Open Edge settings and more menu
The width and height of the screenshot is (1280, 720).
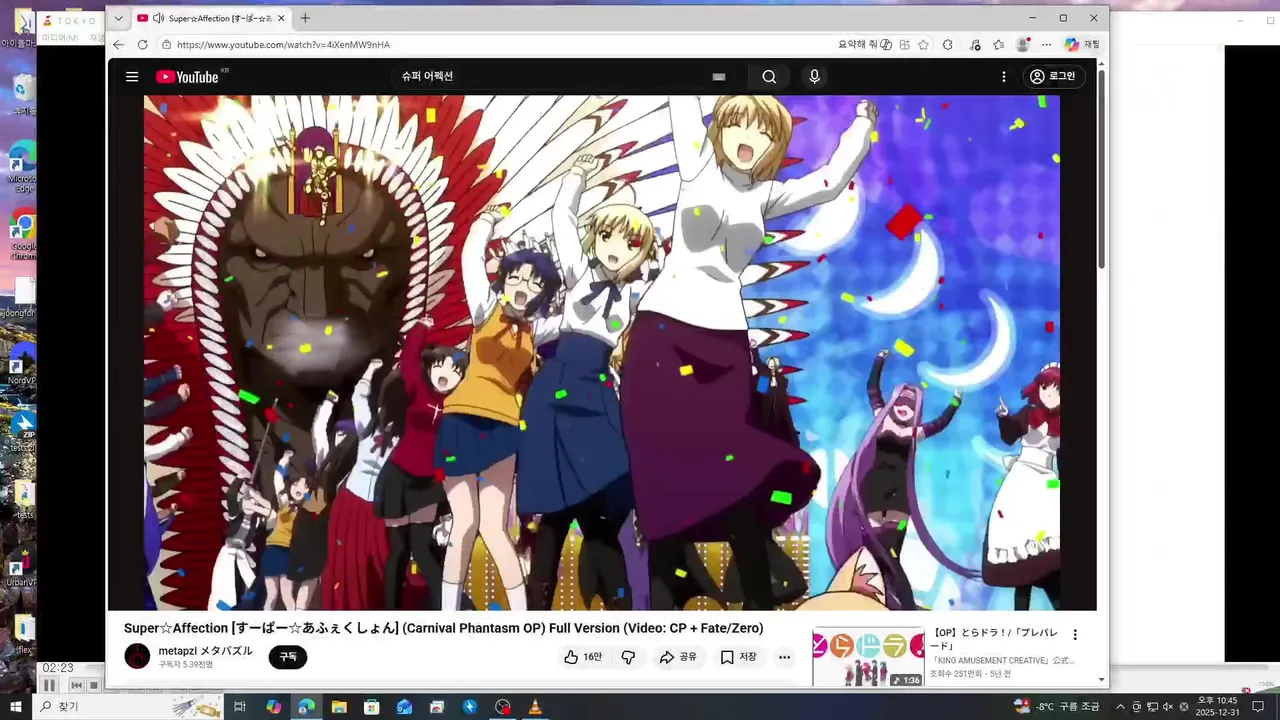tap(1046, 45)
